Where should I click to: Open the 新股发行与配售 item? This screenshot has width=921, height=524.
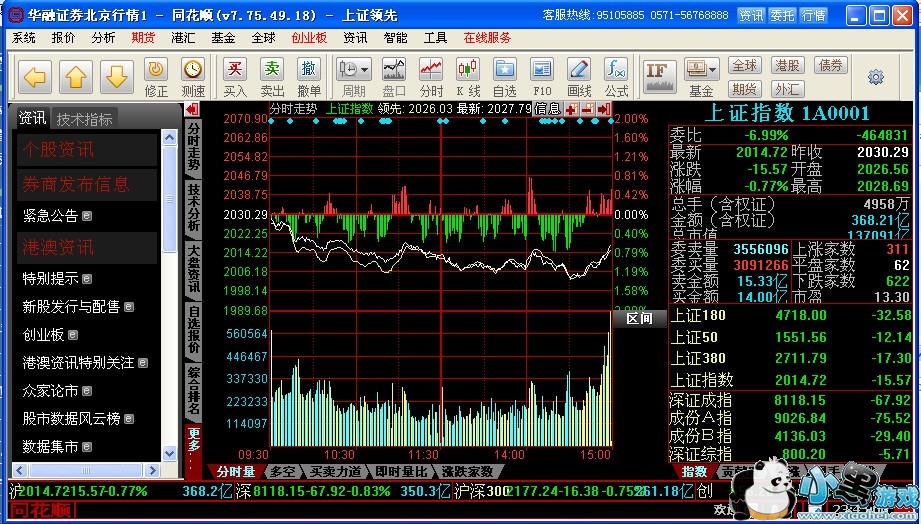coord(78,307)
